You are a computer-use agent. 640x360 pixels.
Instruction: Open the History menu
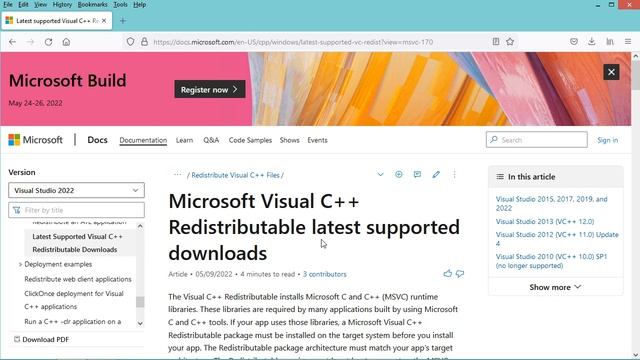pyautogui.click(x=62, y=4)
